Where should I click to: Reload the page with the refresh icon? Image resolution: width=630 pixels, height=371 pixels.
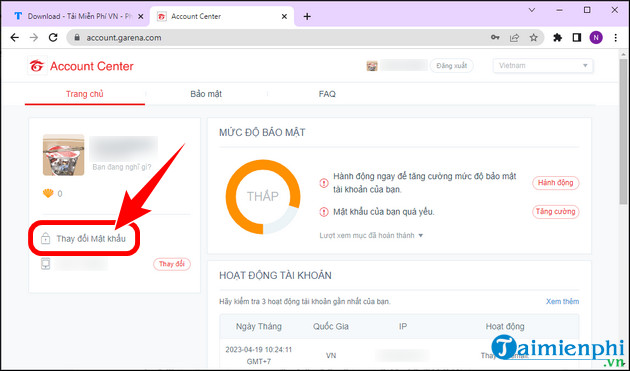coord(53,38)
